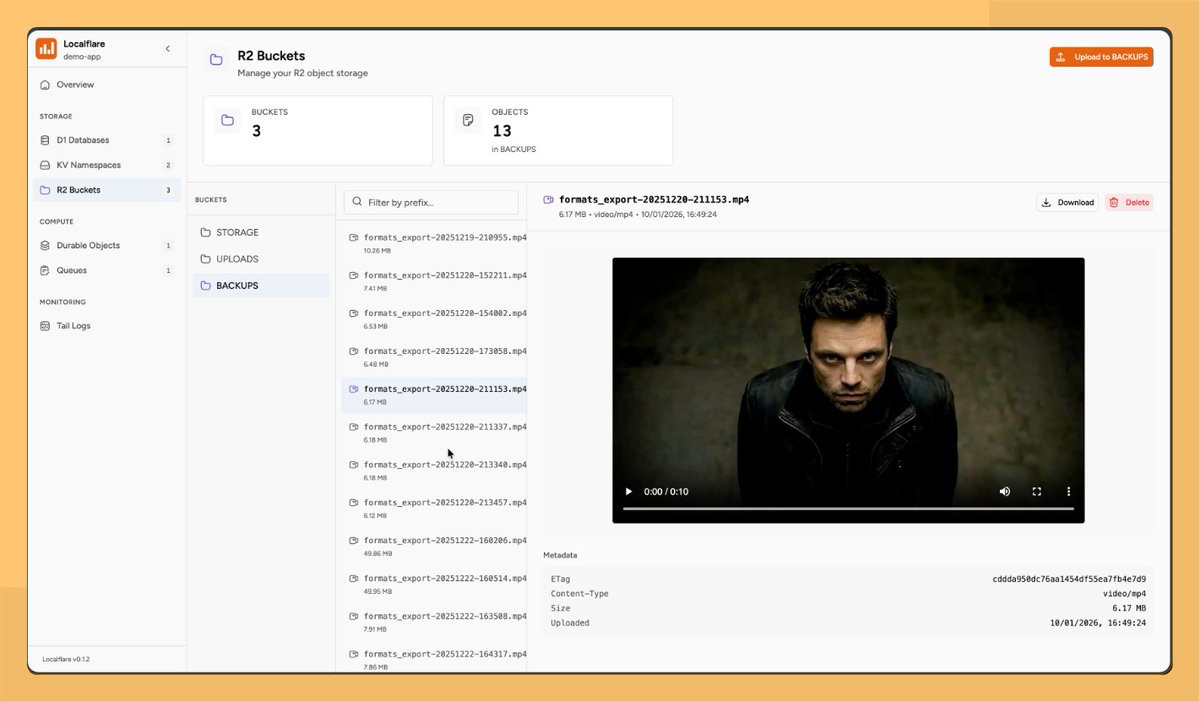Select R2 Buckets in the sidebar
The image size is (1200, 702).
[107, 190]
